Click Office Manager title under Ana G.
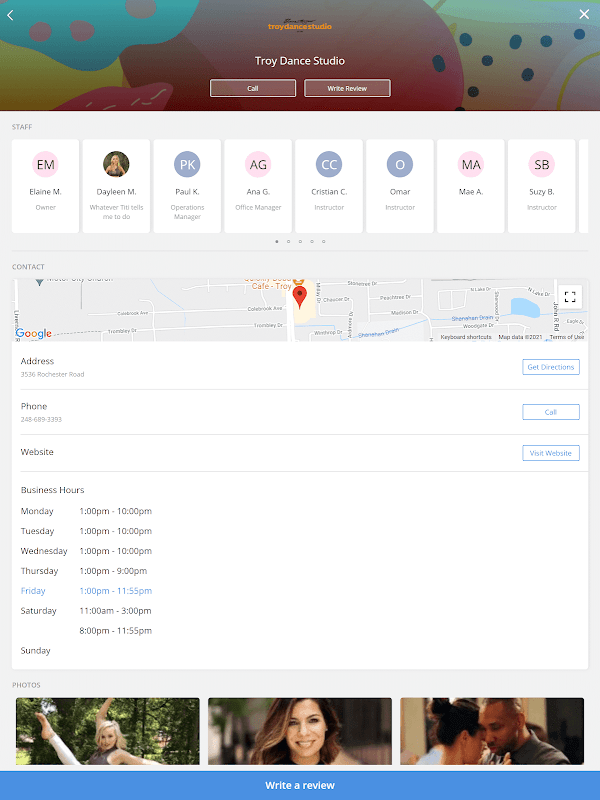 pos(258,208)
